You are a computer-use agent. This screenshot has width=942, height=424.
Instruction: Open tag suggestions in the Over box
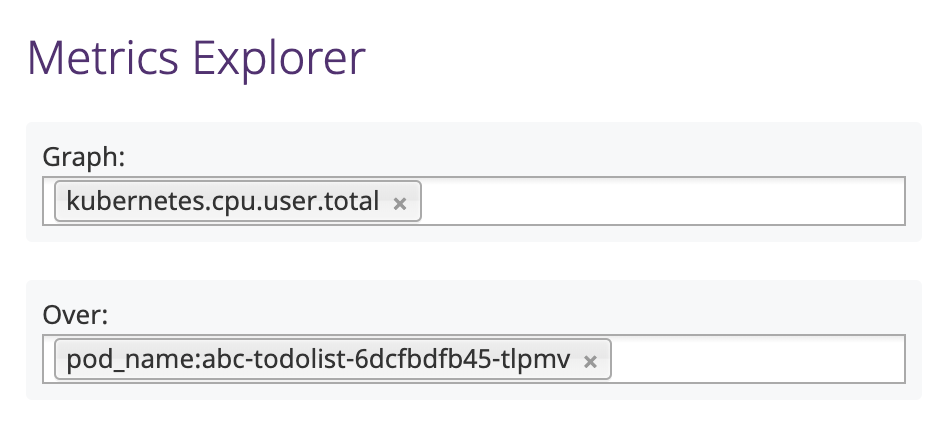[x=757, y=359]
